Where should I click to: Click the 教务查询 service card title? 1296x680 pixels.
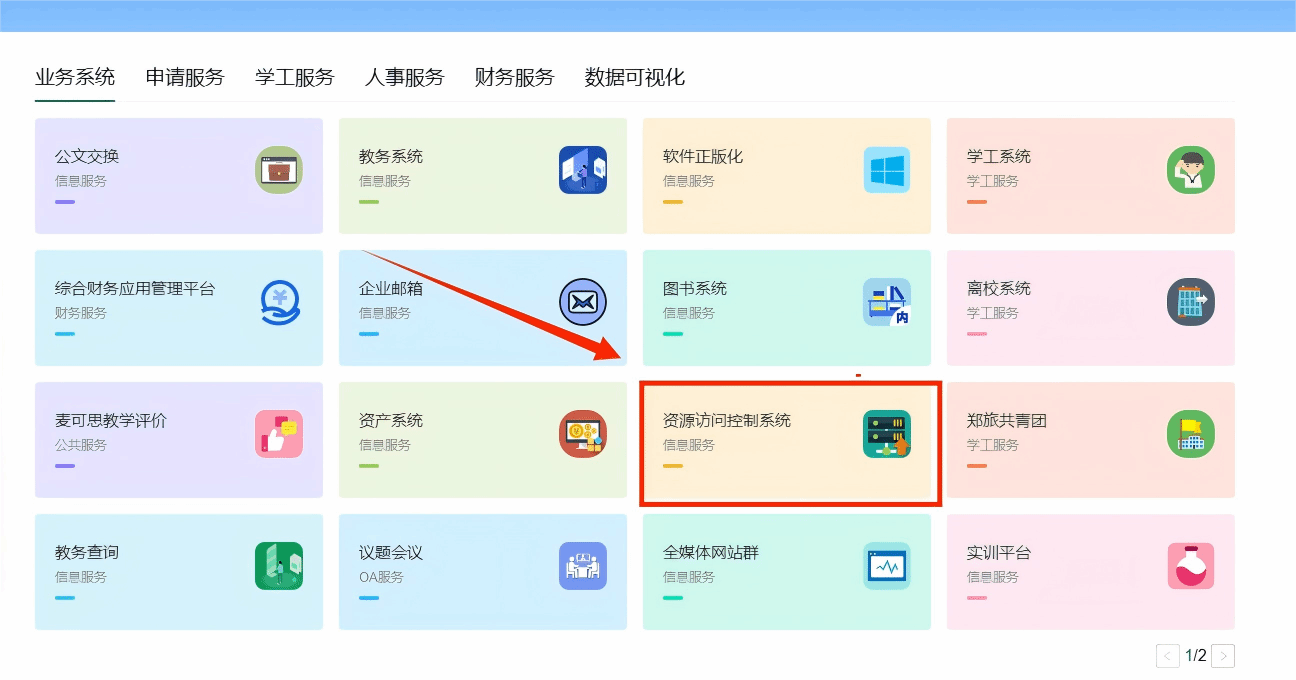87,553
